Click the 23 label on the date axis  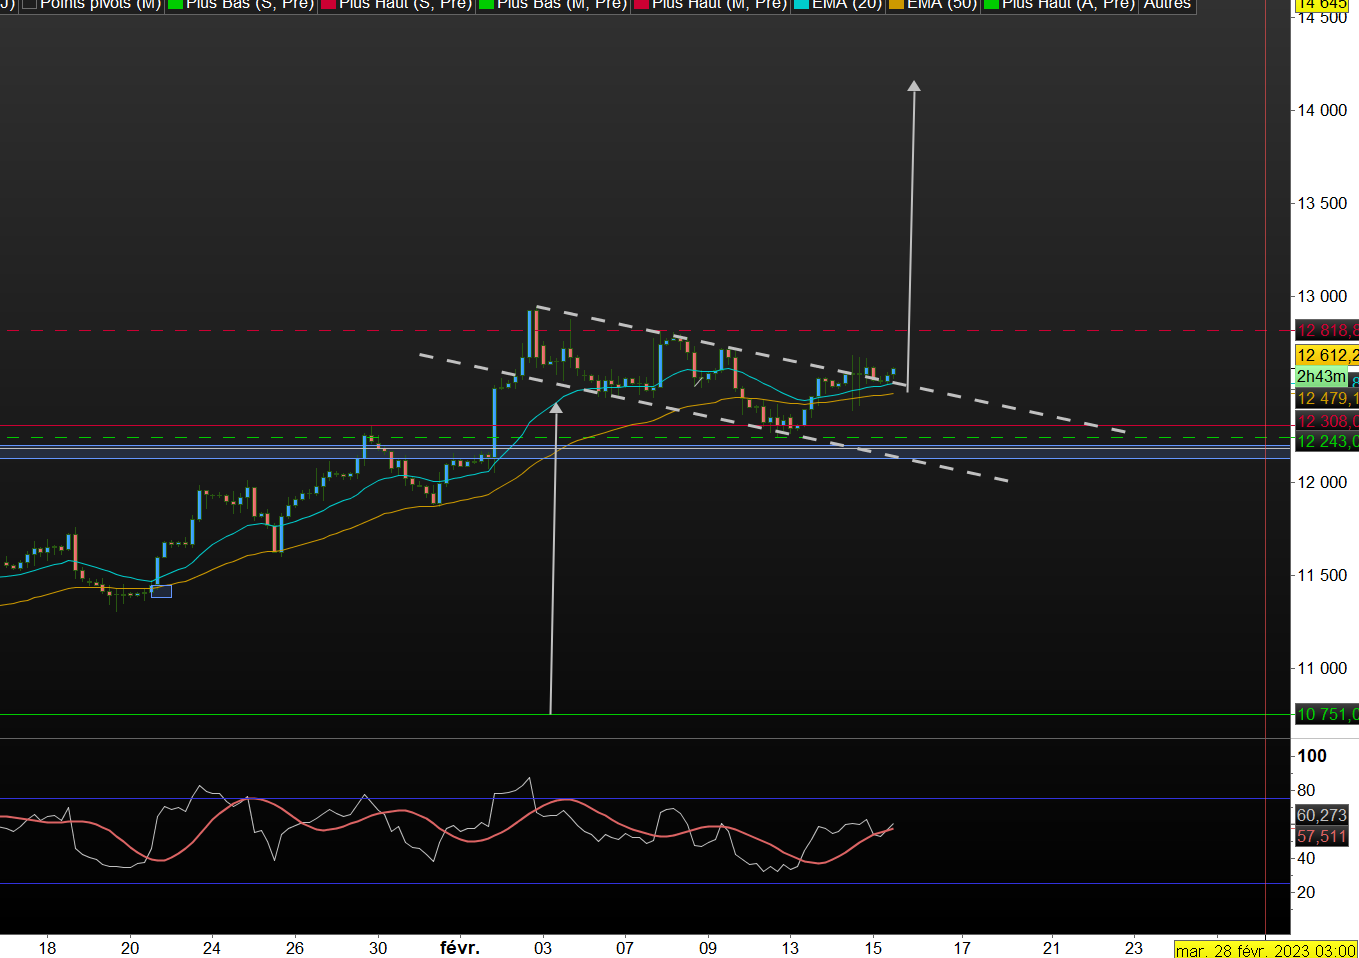point(1133,948)
